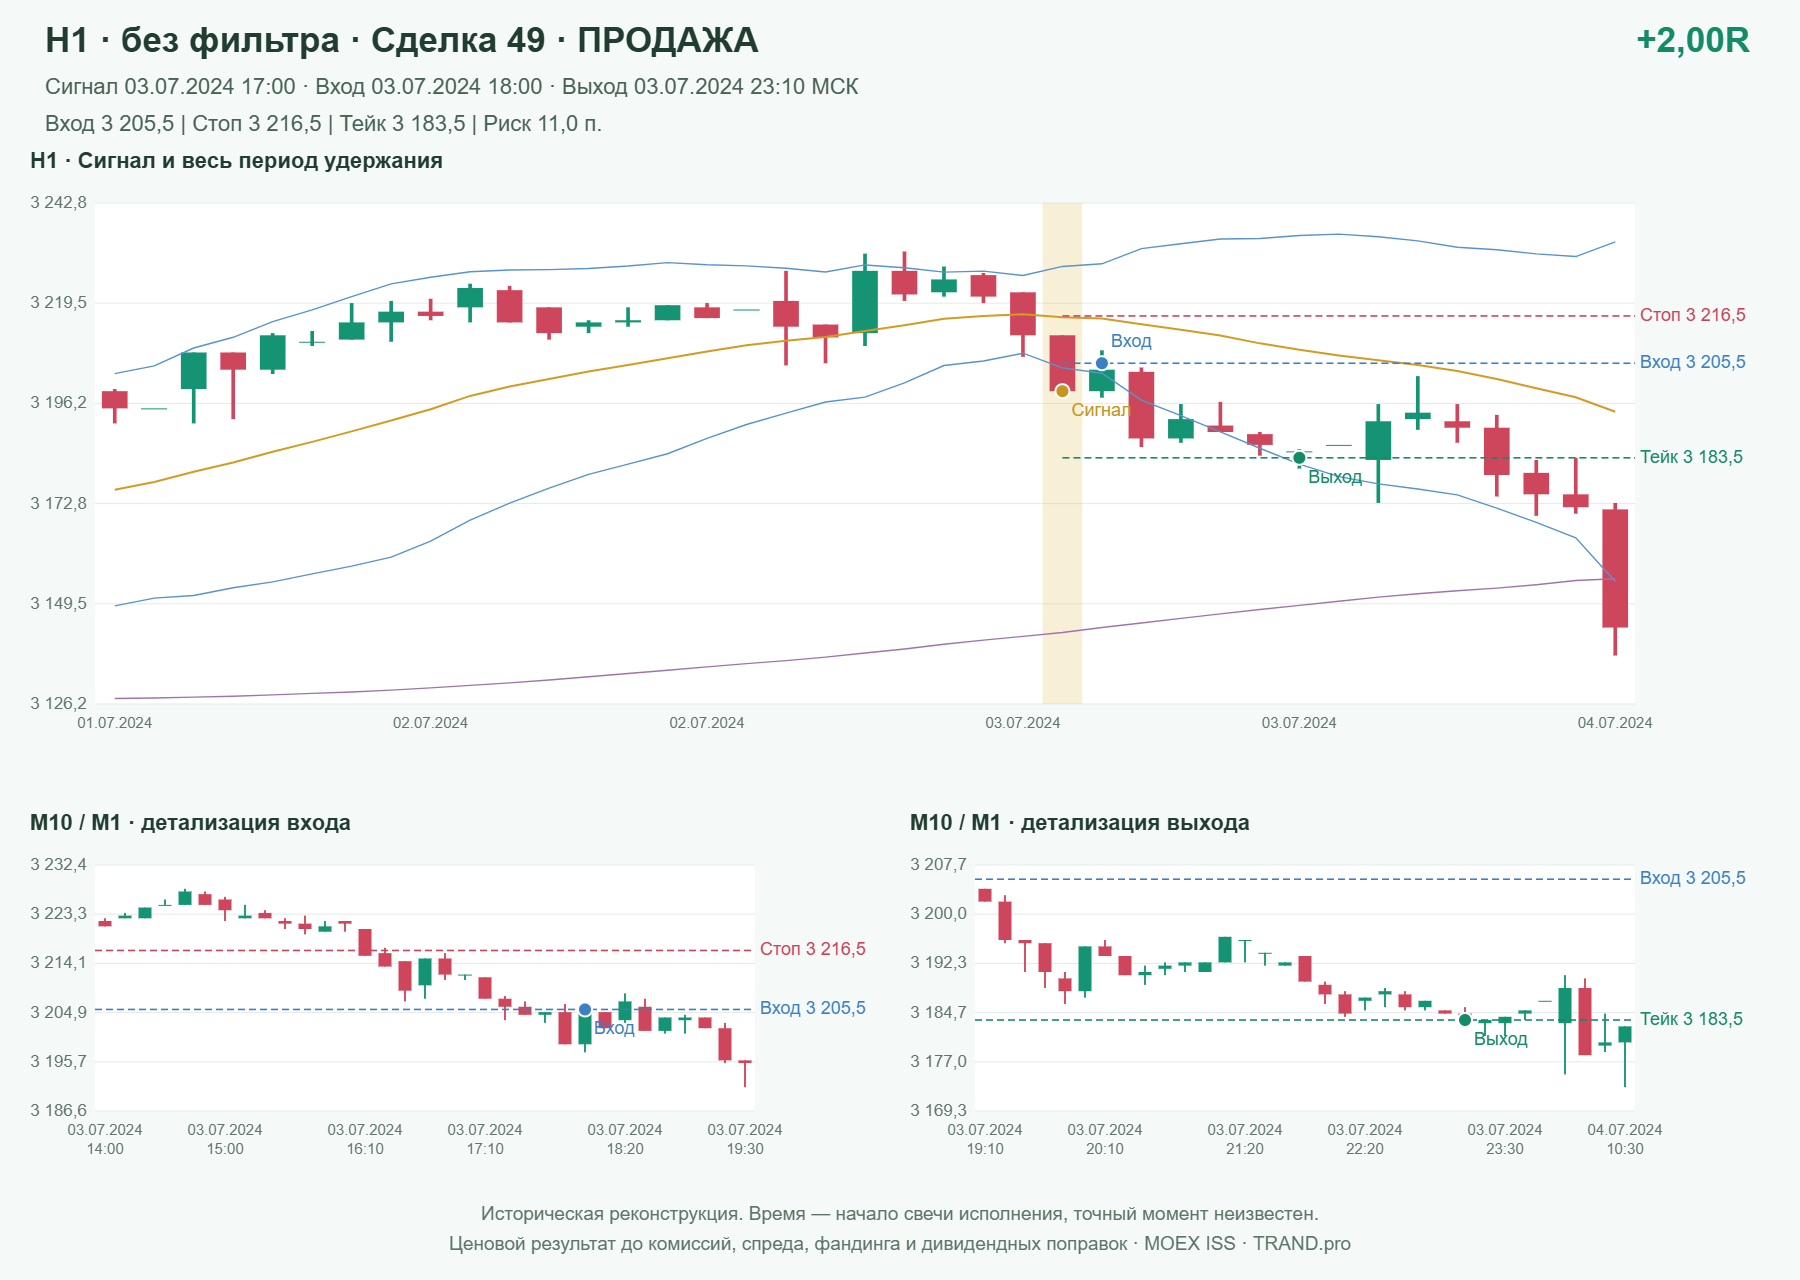The image size is (1800, 1280).
Task: Select 'Вход 3 205,5' label in entry detail chart
Action: [x=812, y=1008]
